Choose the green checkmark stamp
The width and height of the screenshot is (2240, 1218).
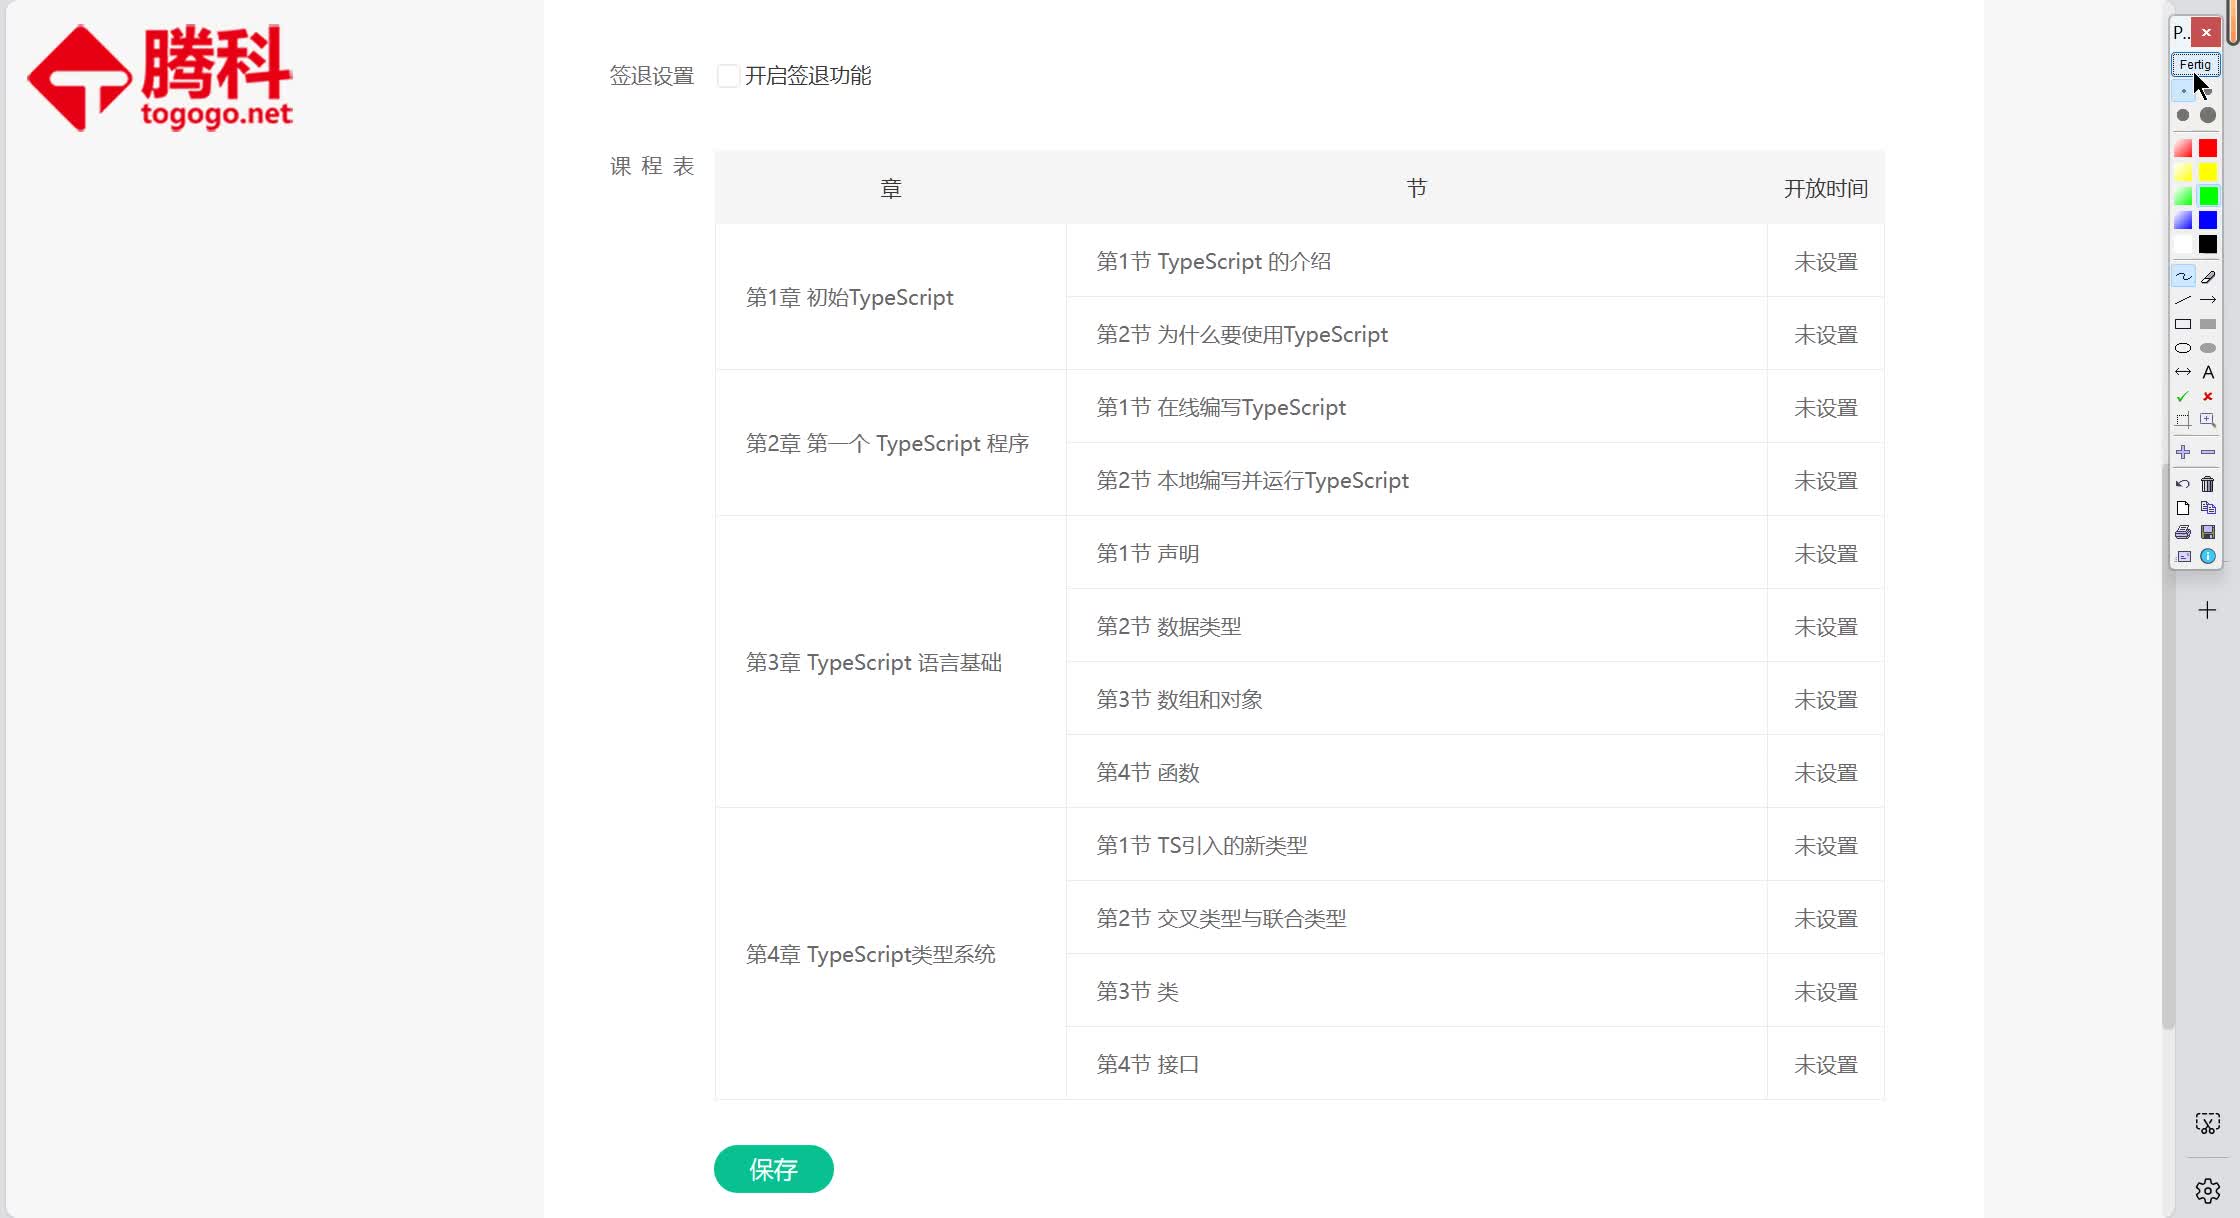click(2183, 396)
